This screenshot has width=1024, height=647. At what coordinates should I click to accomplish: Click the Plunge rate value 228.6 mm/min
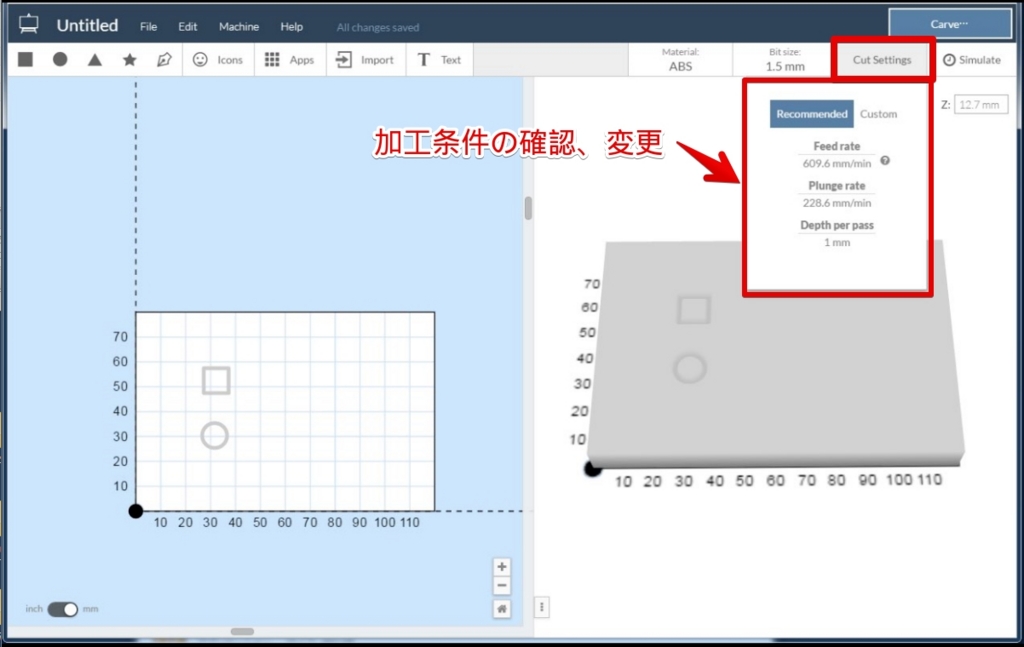[x=837, y=203]
